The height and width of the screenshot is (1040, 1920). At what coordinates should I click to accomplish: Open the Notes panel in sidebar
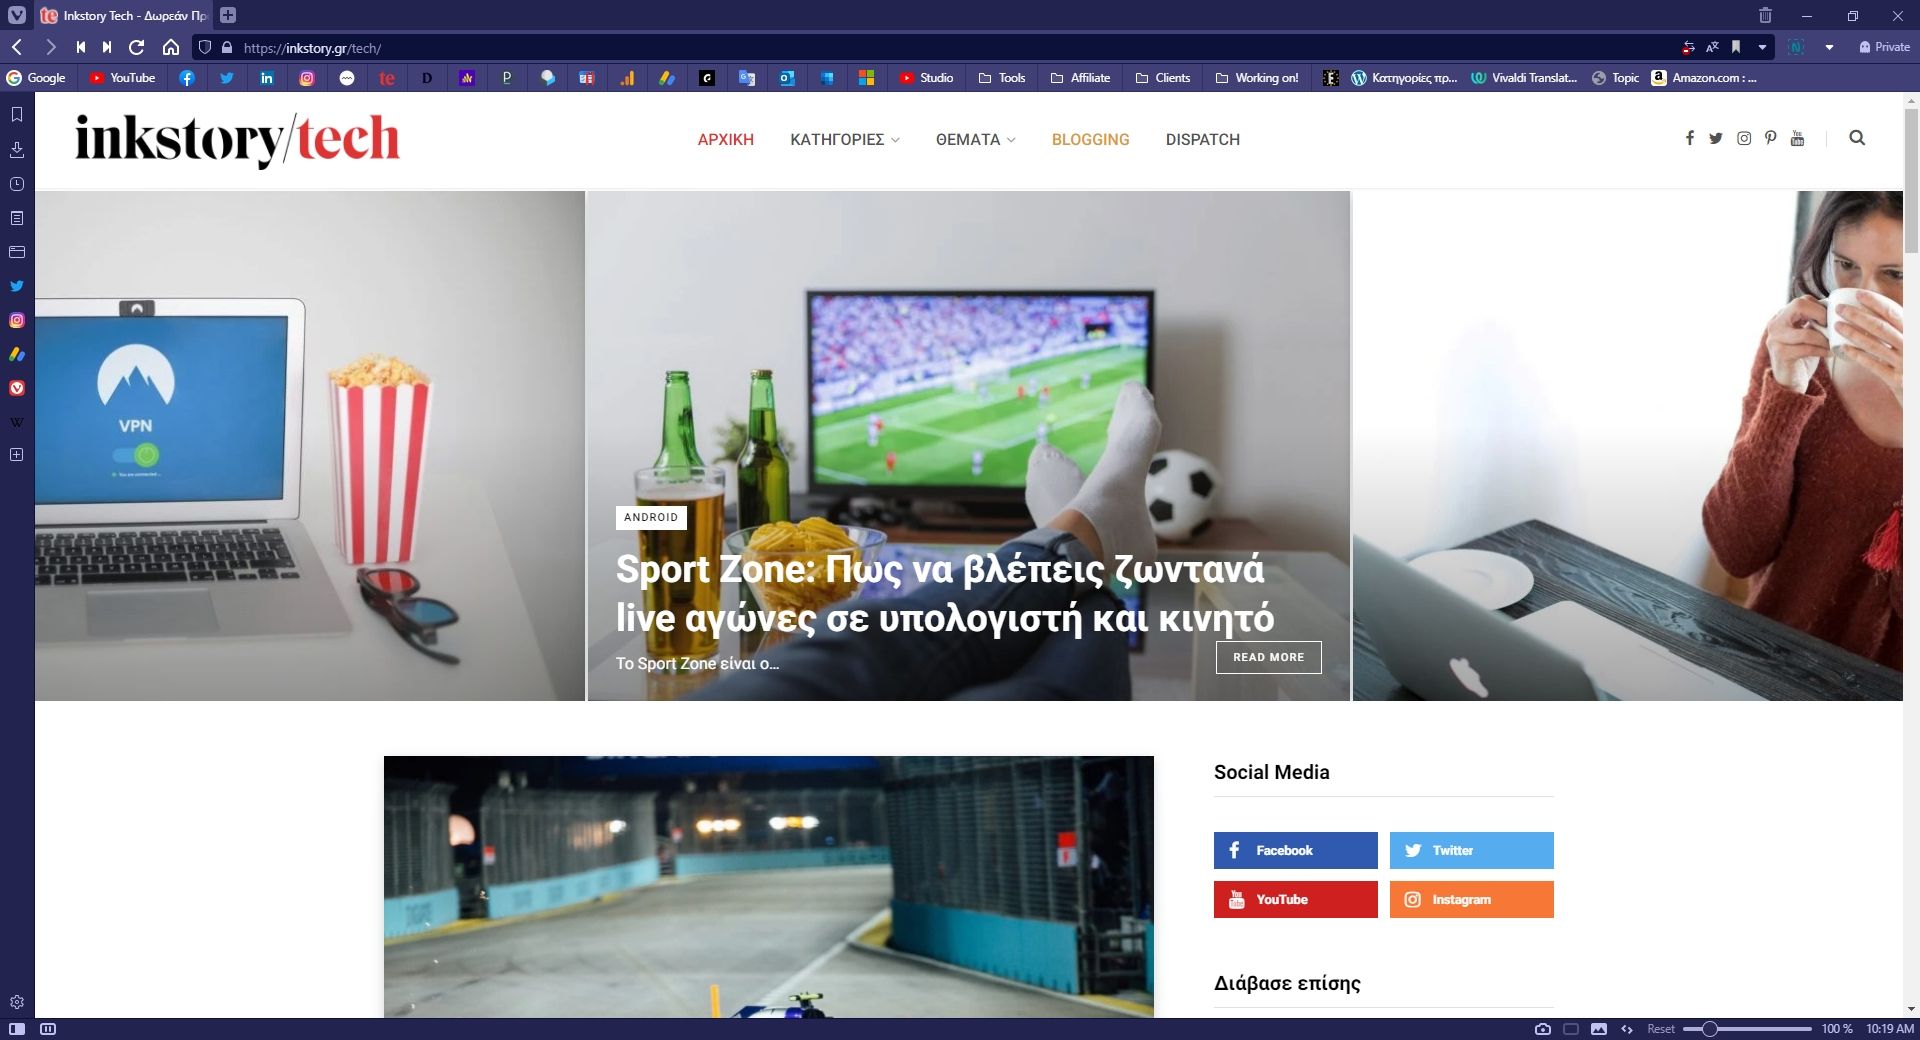17,218
